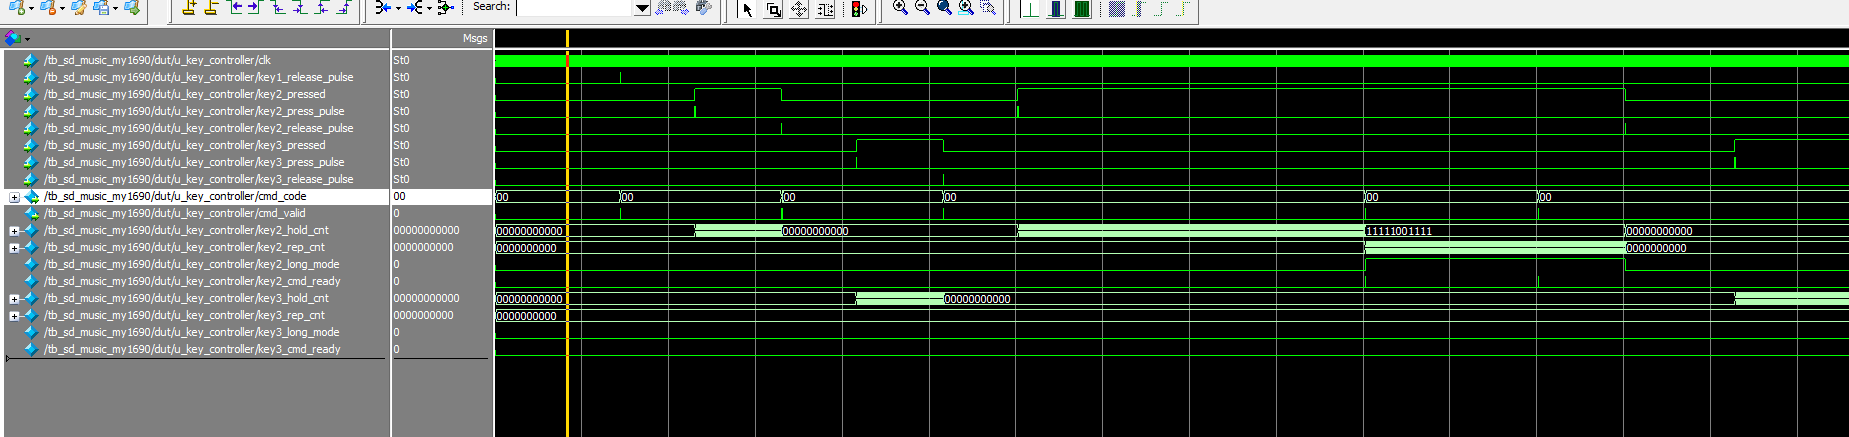Open the wave pane format dropdown arrow
Image resolution: width=1849 pixels, height=437 pixels.
(27, 39)
